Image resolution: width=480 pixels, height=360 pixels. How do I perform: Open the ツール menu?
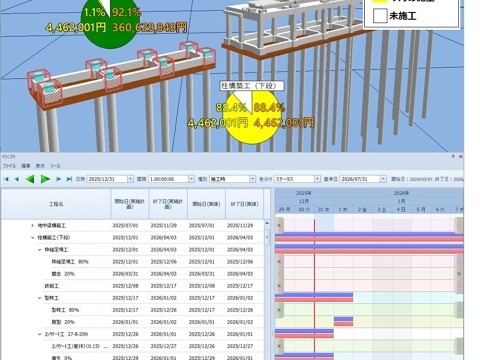[55, 166]
